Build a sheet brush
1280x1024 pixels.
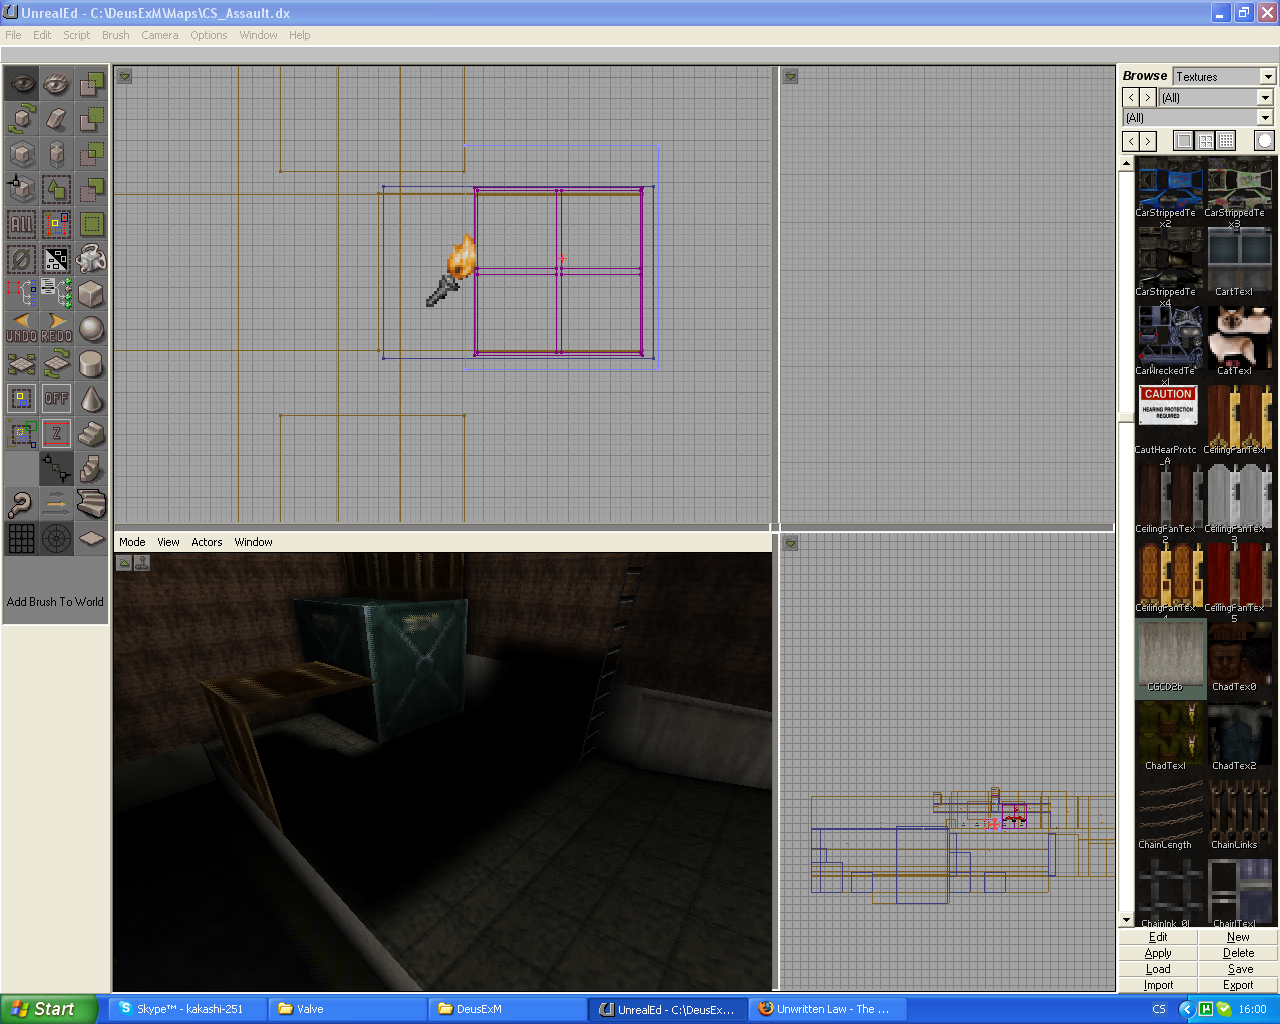tap(92, 539)
